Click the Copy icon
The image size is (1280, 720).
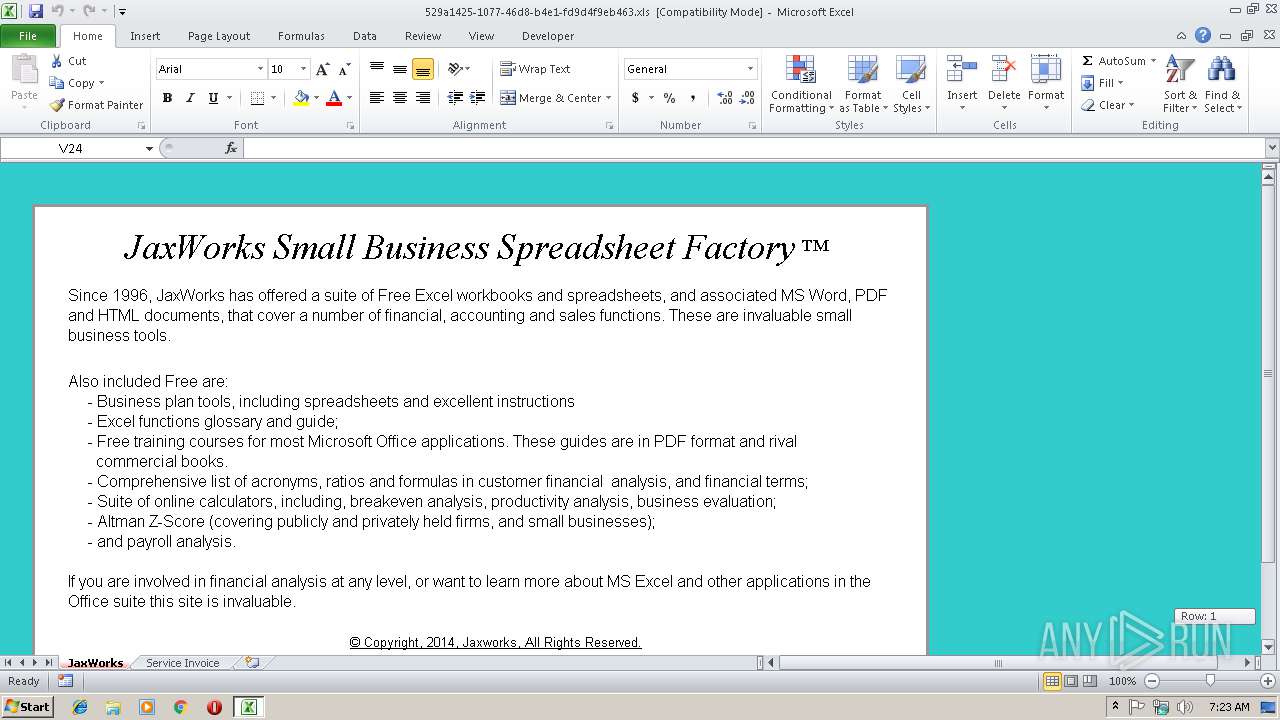(57, 83)
